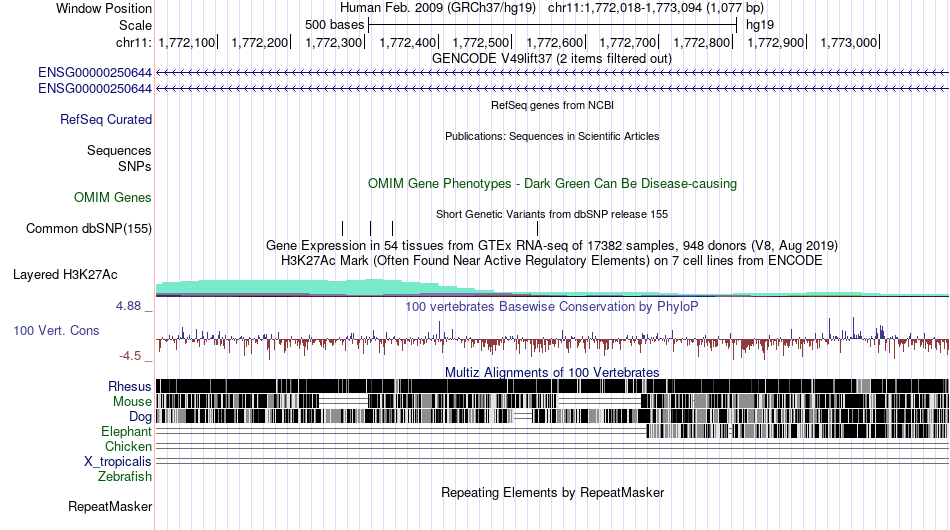Click the Sequences track label
This screenshot has width=950, height=530.
(119, 150)
